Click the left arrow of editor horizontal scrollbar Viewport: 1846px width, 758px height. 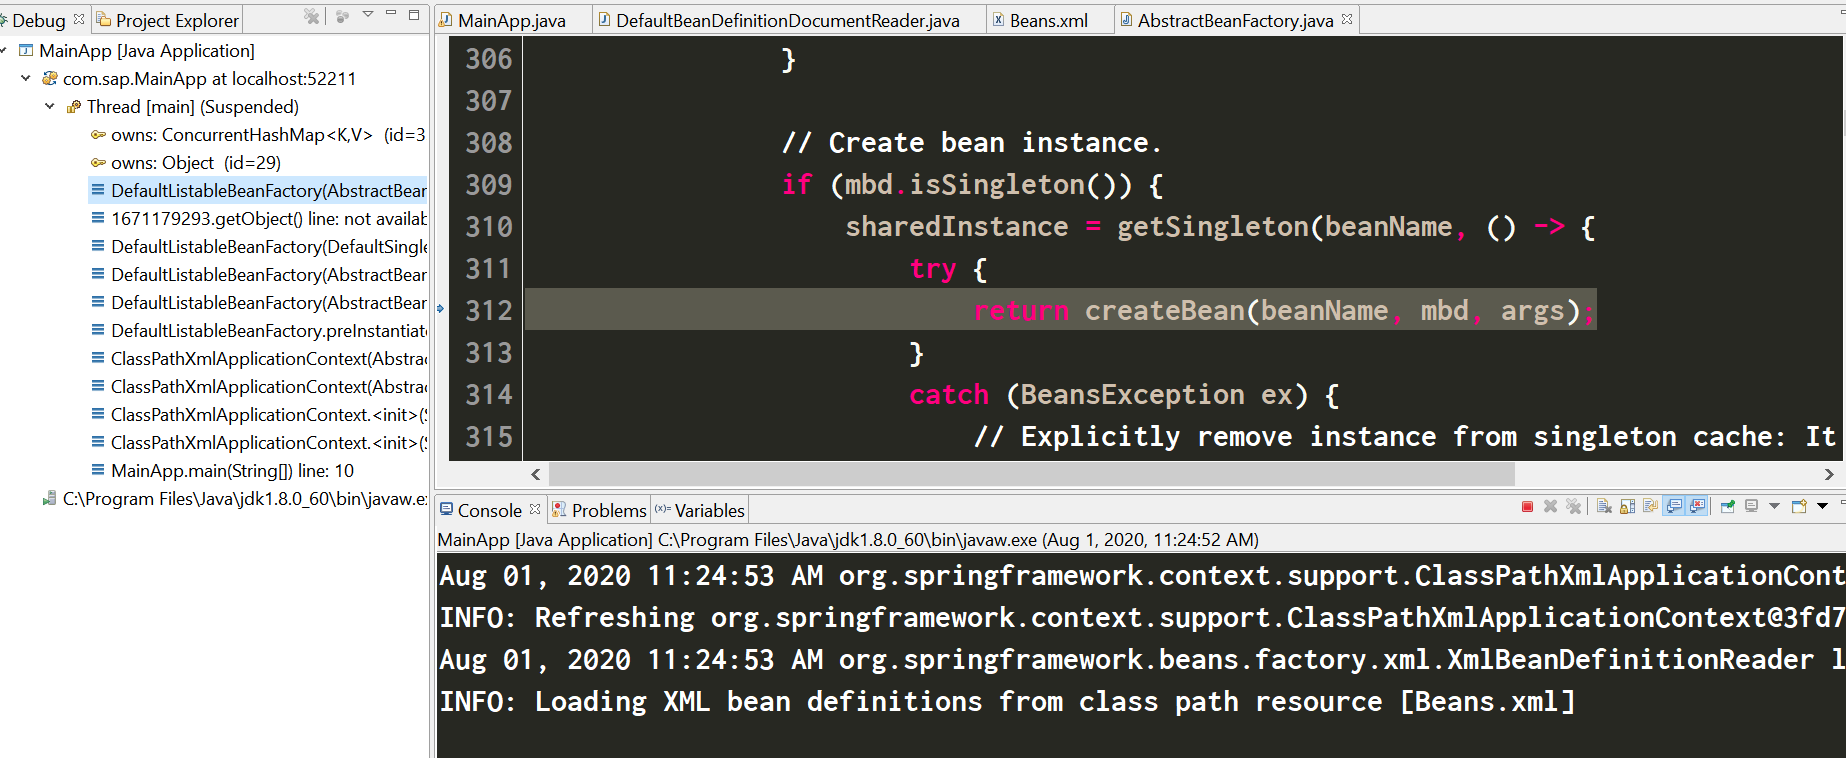[x=536, y=474]
